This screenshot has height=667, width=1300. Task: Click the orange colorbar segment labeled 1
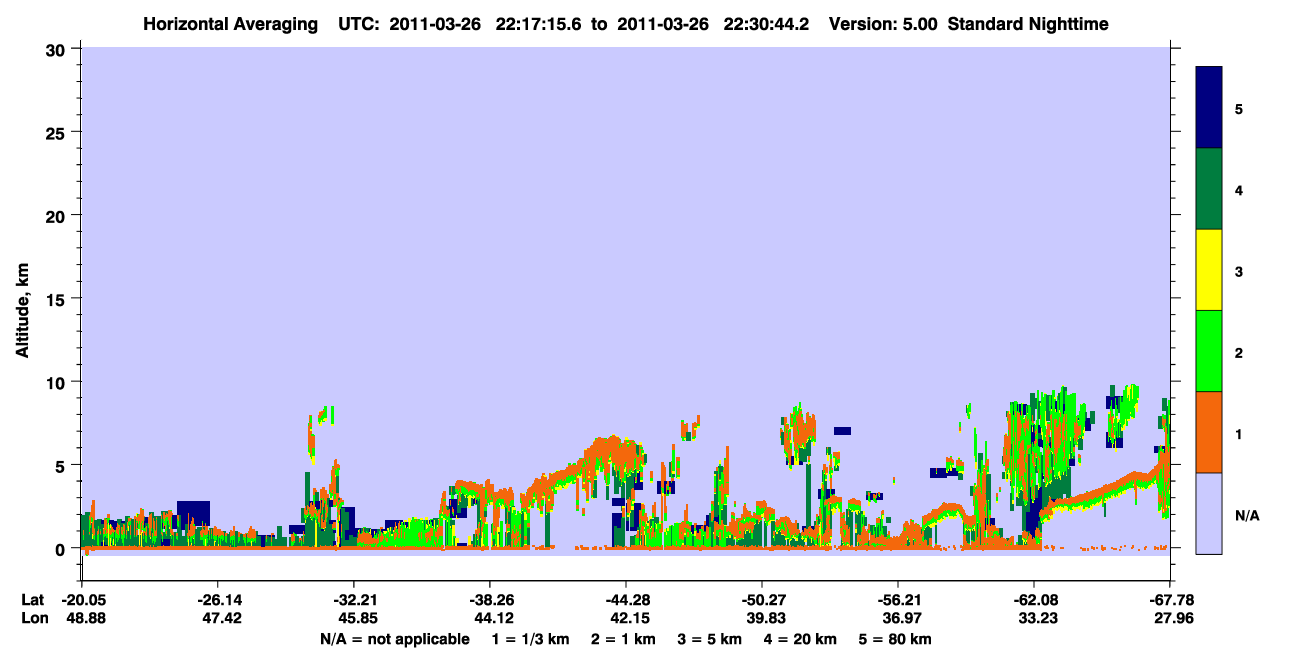click(x=1209, y=432)
